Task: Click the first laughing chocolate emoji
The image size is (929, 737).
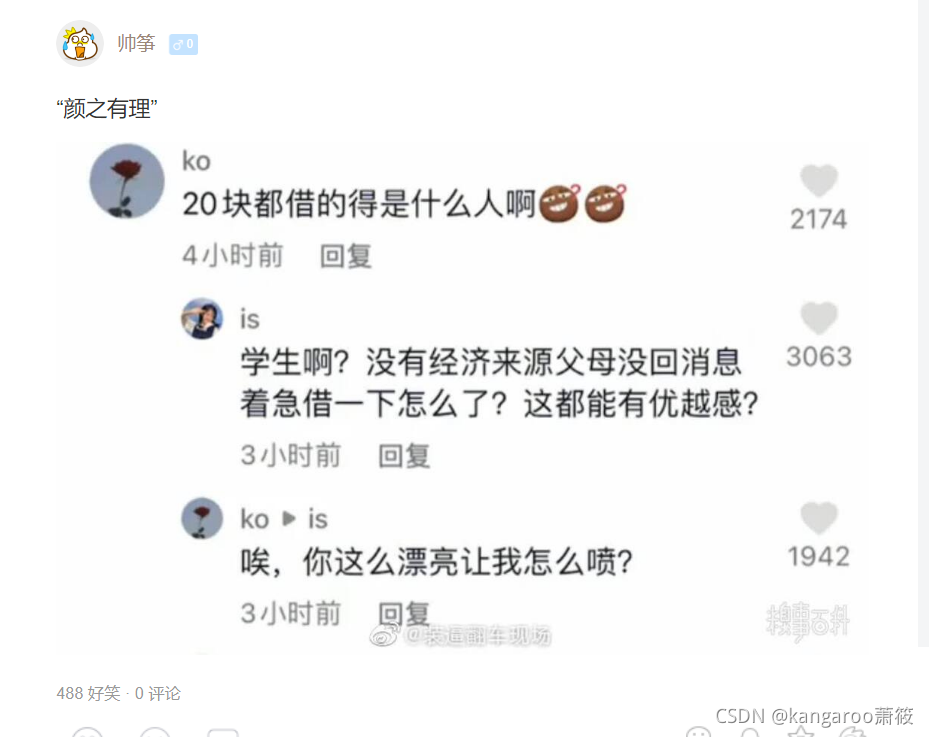Action: (559, 203)
